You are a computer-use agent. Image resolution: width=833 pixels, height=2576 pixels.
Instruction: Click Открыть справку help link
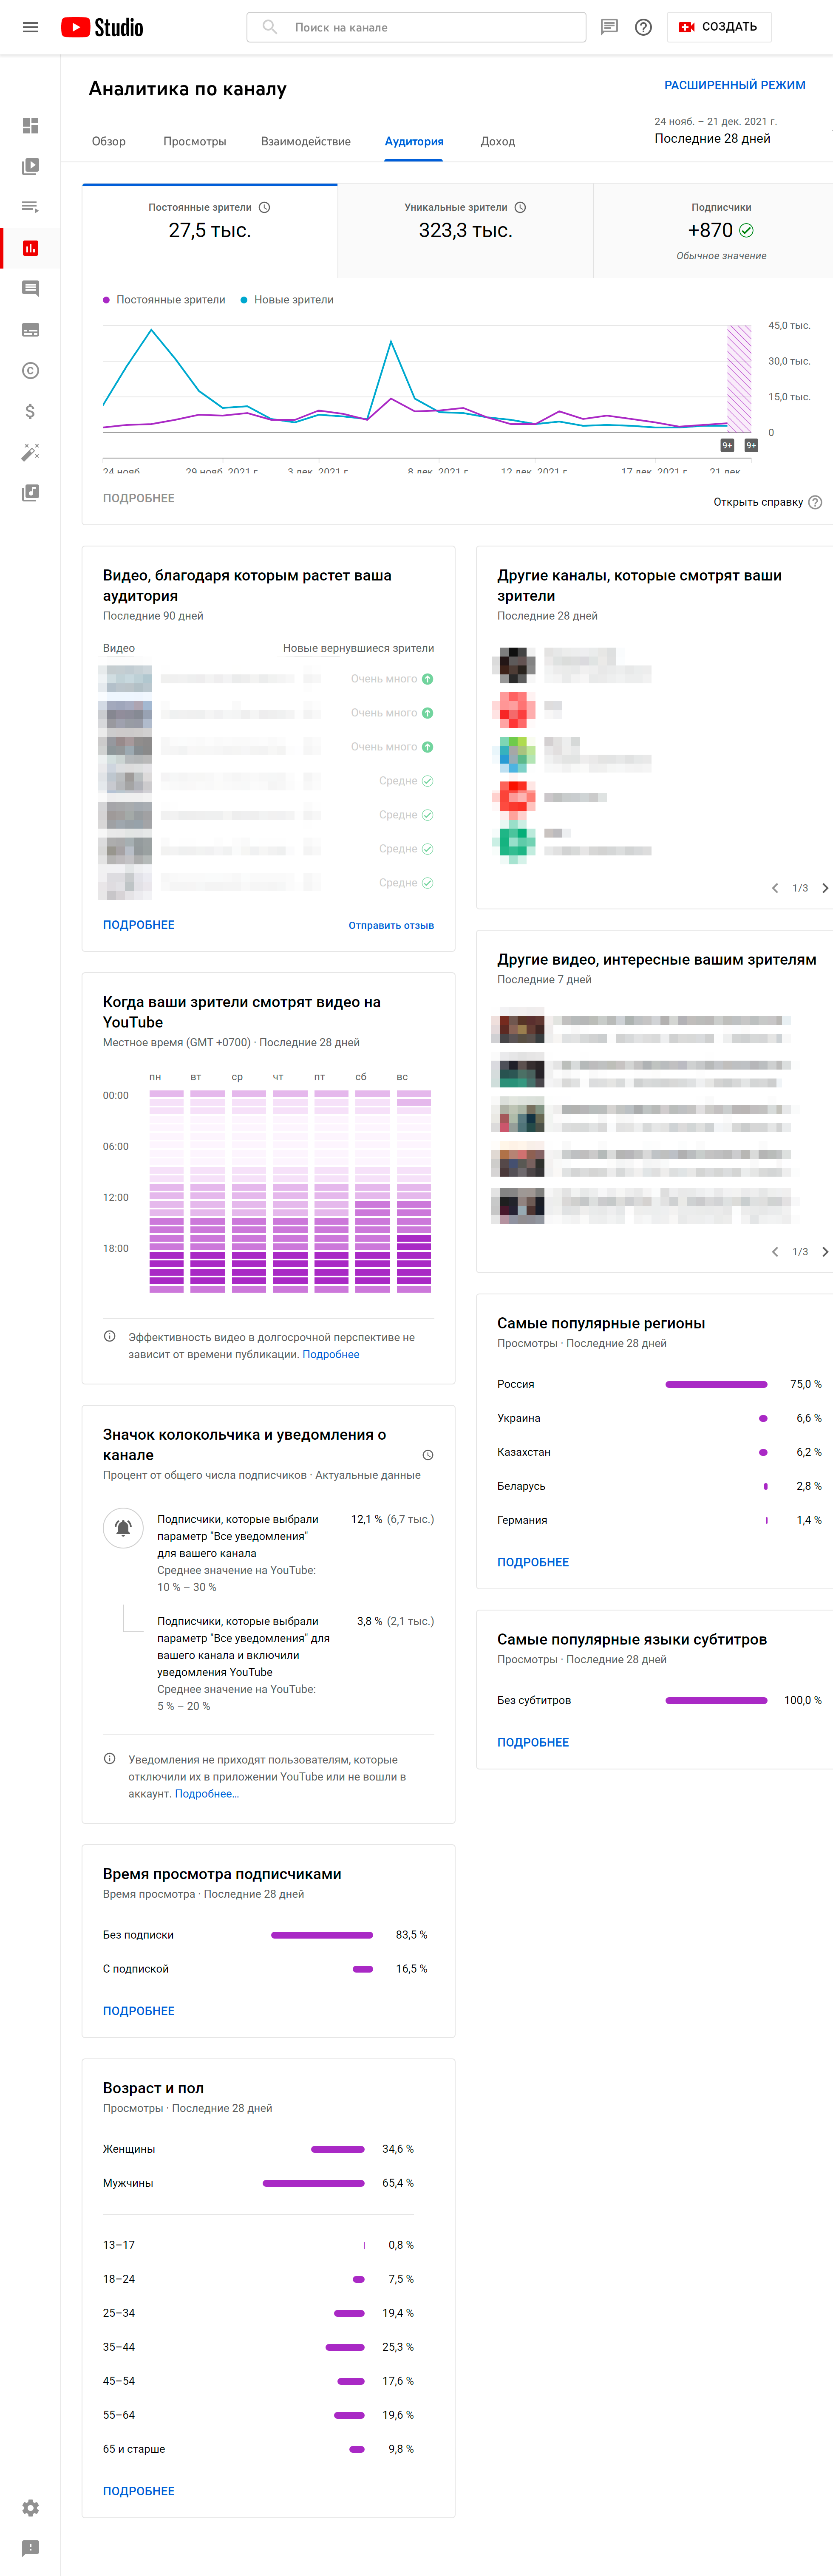[758, 502]
